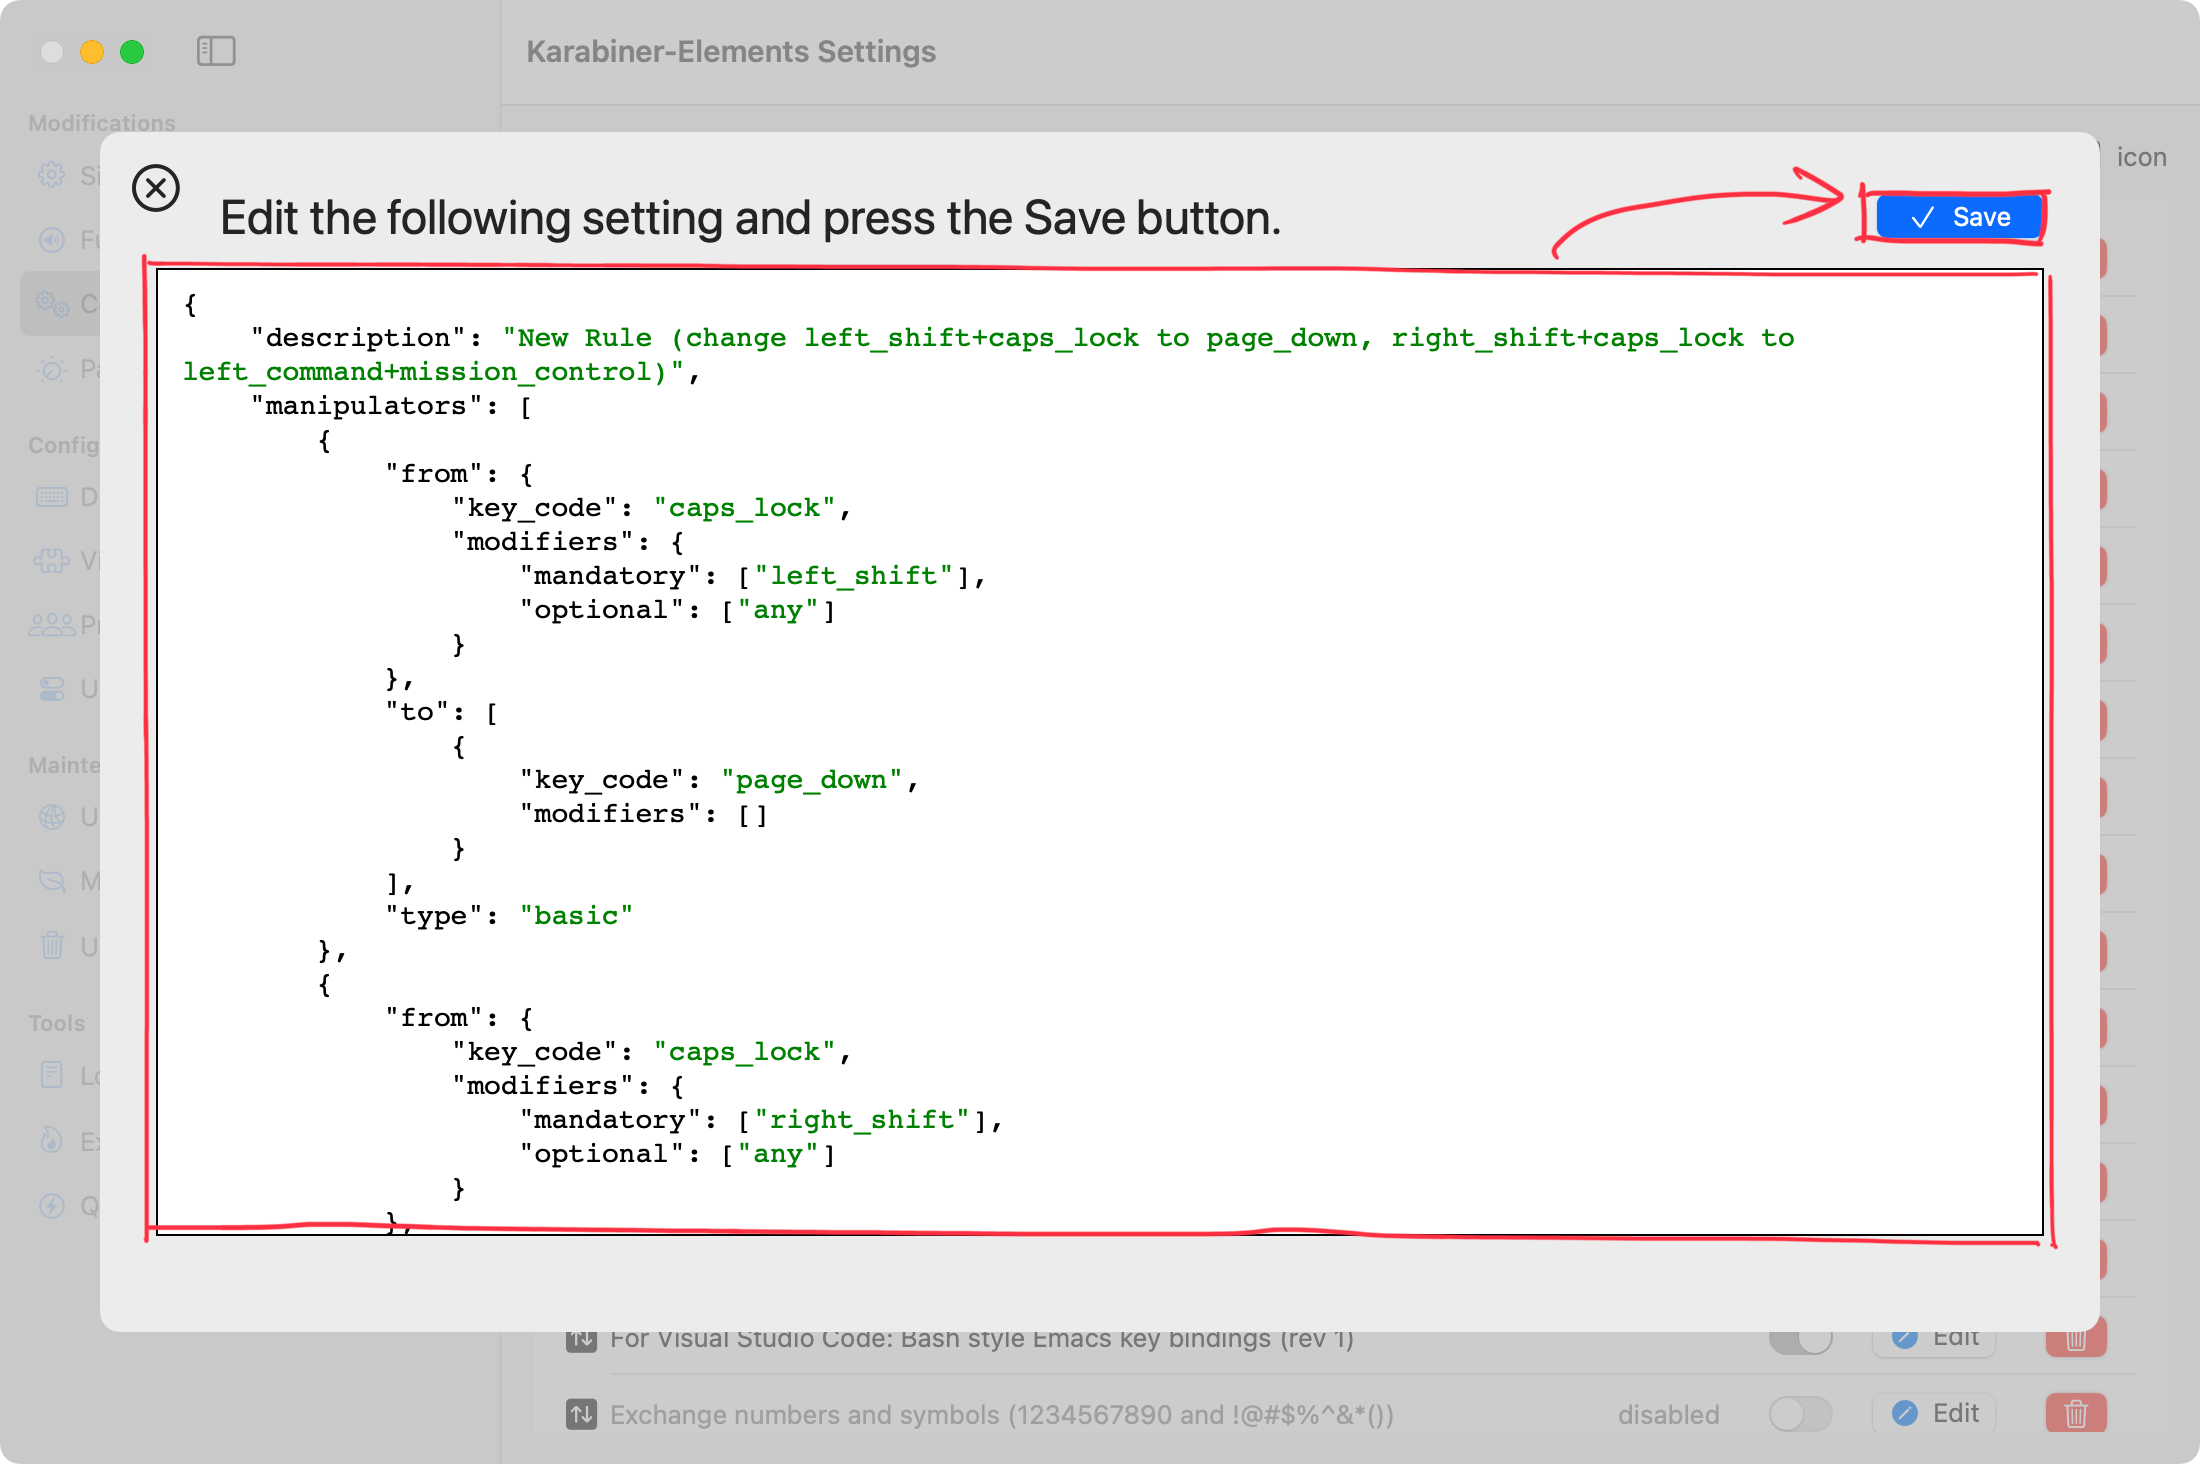This screenshot has height=1464, width=2200.
Task: Click the "to": [ line in the editor
Action: pyautogui.click(x=442, y=712)
